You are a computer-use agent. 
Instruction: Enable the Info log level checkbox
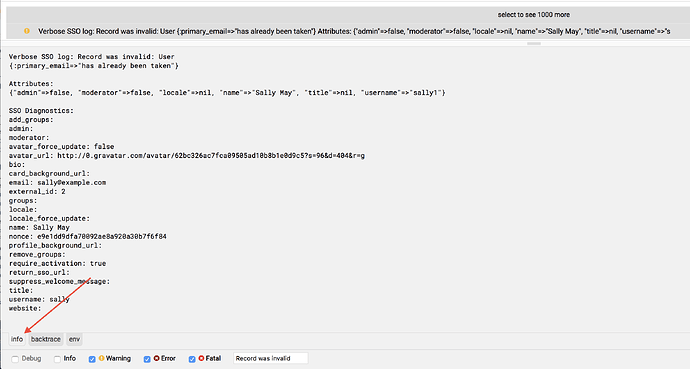click(x=57, y=359)
